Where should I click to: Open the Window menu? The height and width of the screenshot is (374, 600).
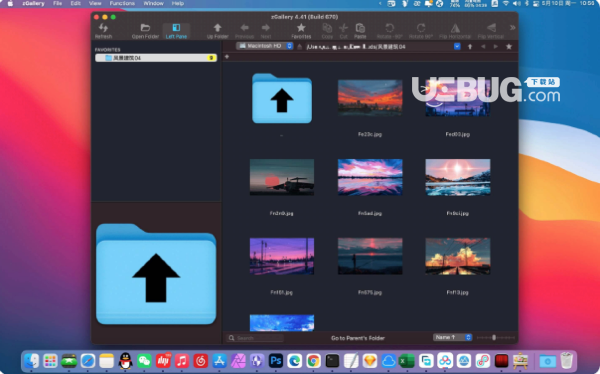click(153, 3)
